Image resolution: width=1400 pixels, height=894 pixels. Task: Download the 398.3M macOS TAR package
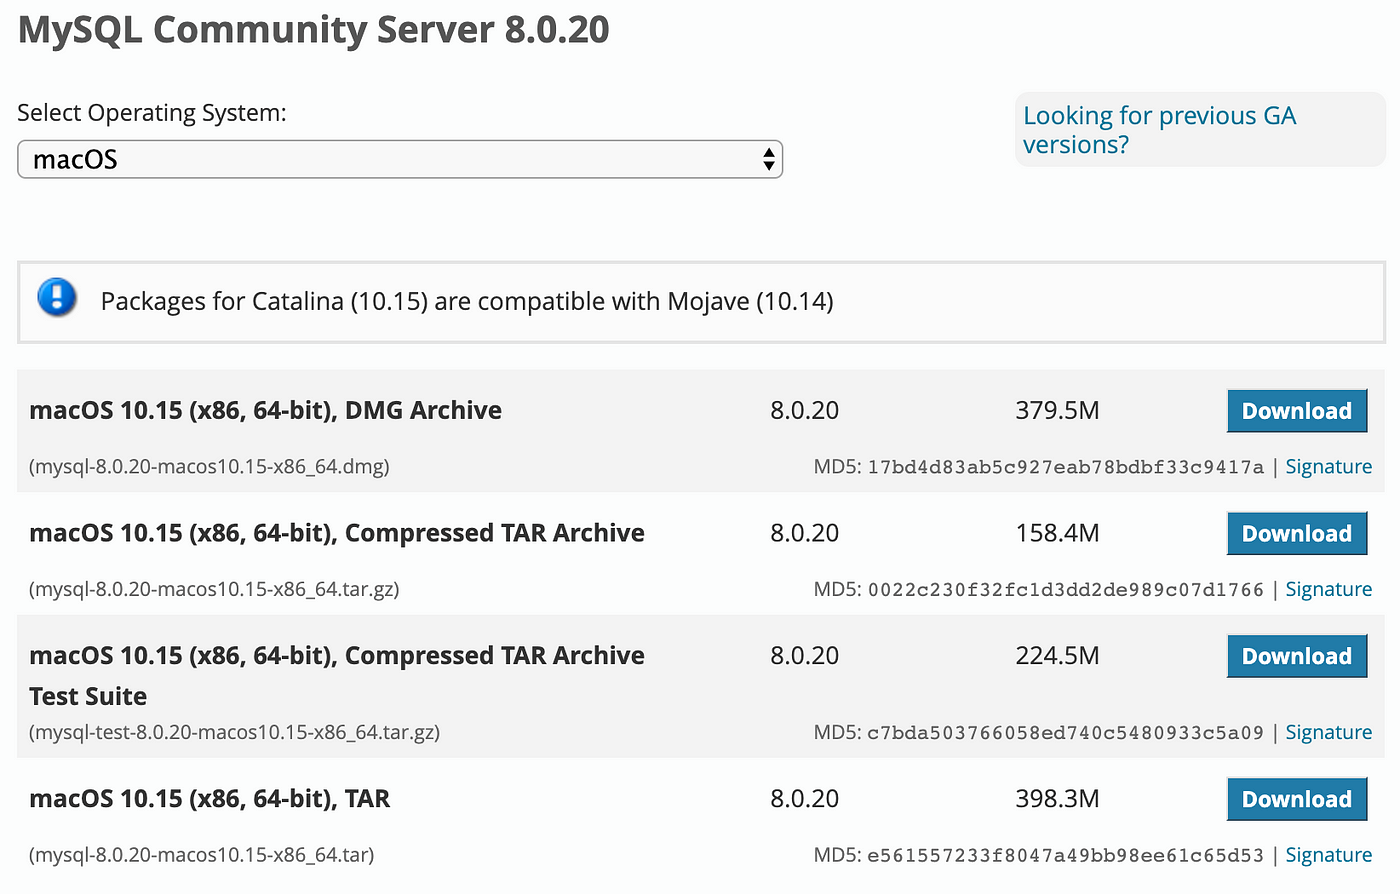click(1296, 799)
